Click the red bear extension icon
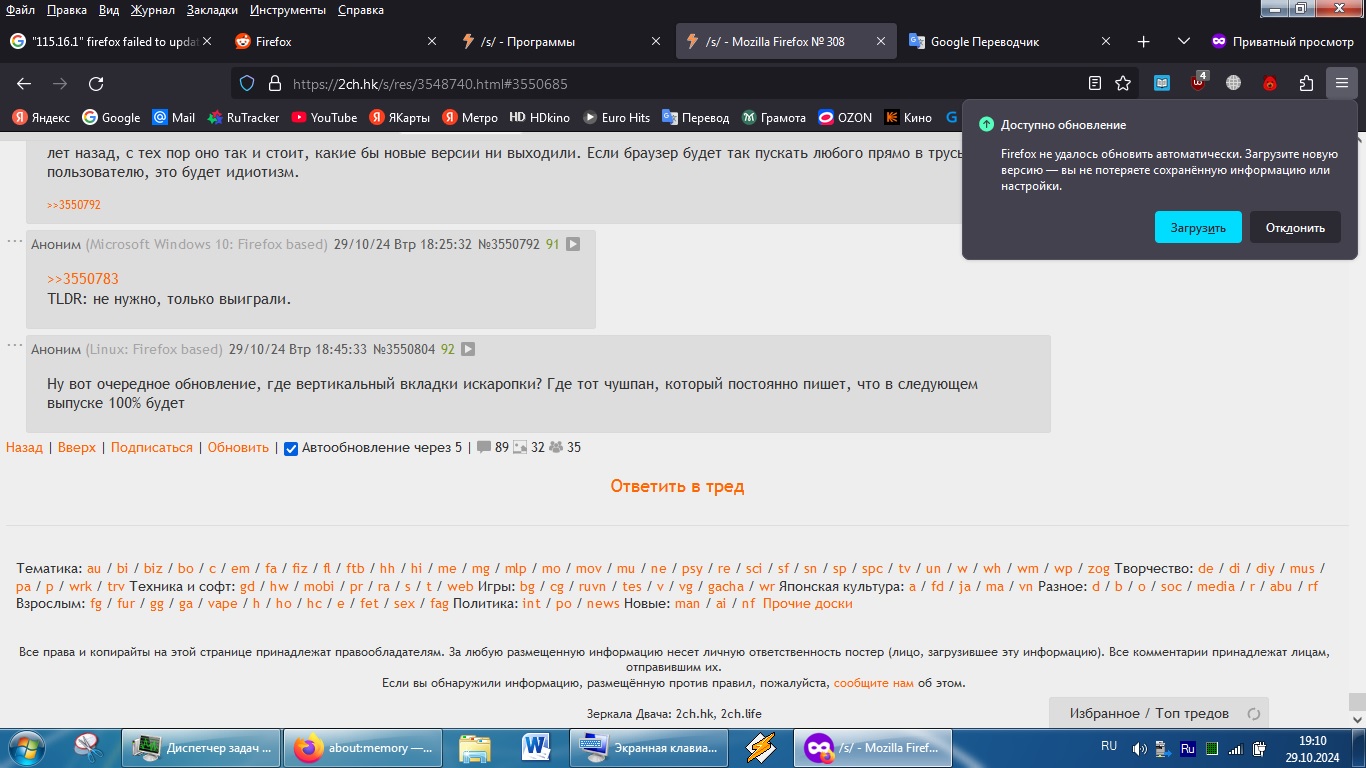 [1270, 84]
